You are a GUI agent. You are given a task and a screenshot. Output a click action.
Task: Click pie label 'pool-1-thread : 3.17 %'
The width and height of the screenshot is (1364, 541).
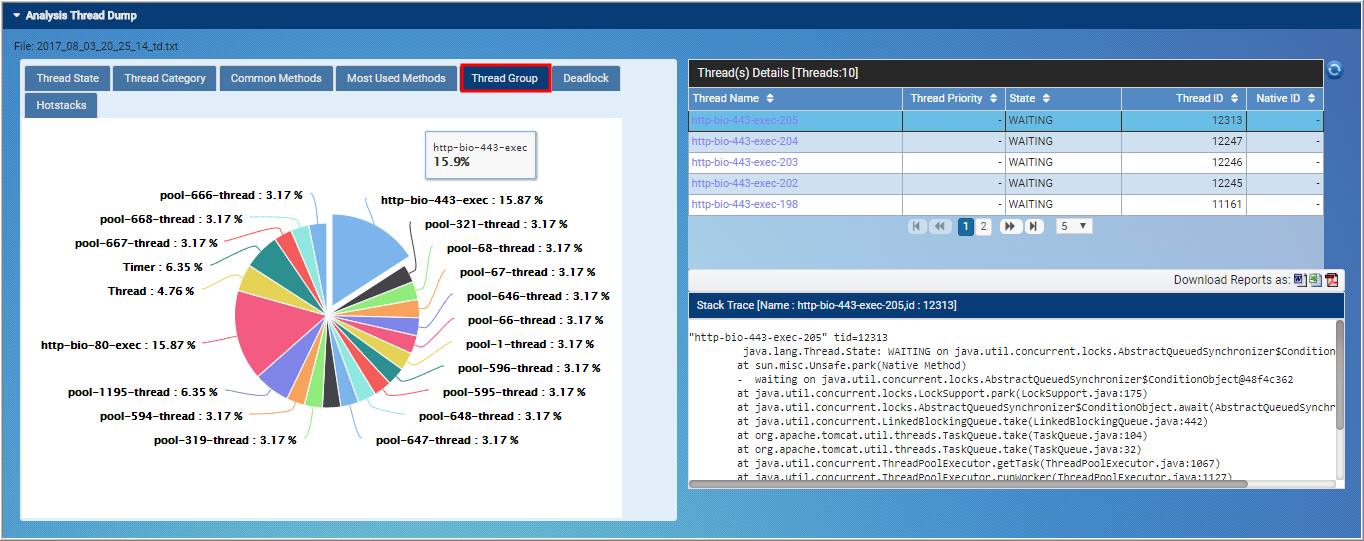pyautogui.click(x=528, y=344)
